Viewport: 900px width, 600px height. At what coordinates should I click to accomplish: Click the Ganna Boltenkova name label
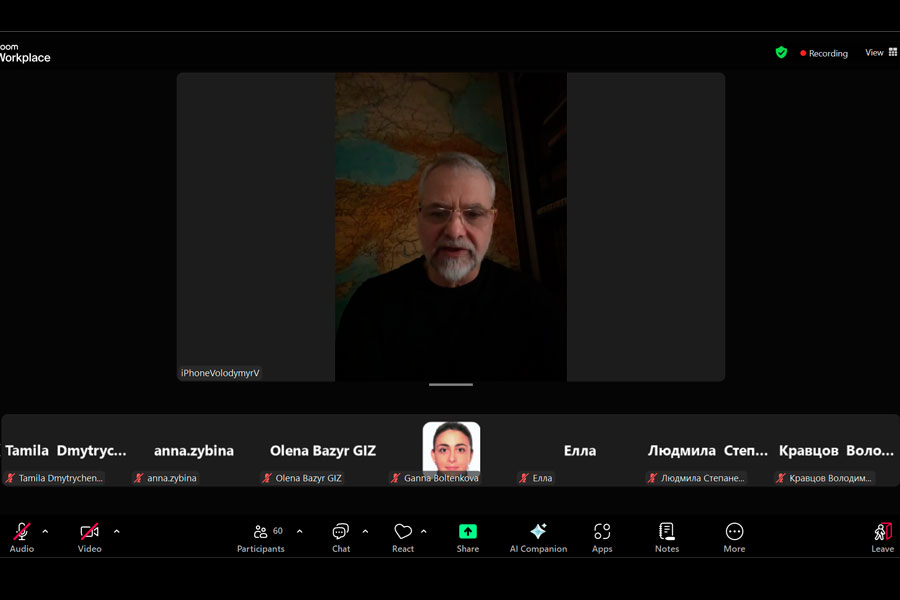[441, 478]
